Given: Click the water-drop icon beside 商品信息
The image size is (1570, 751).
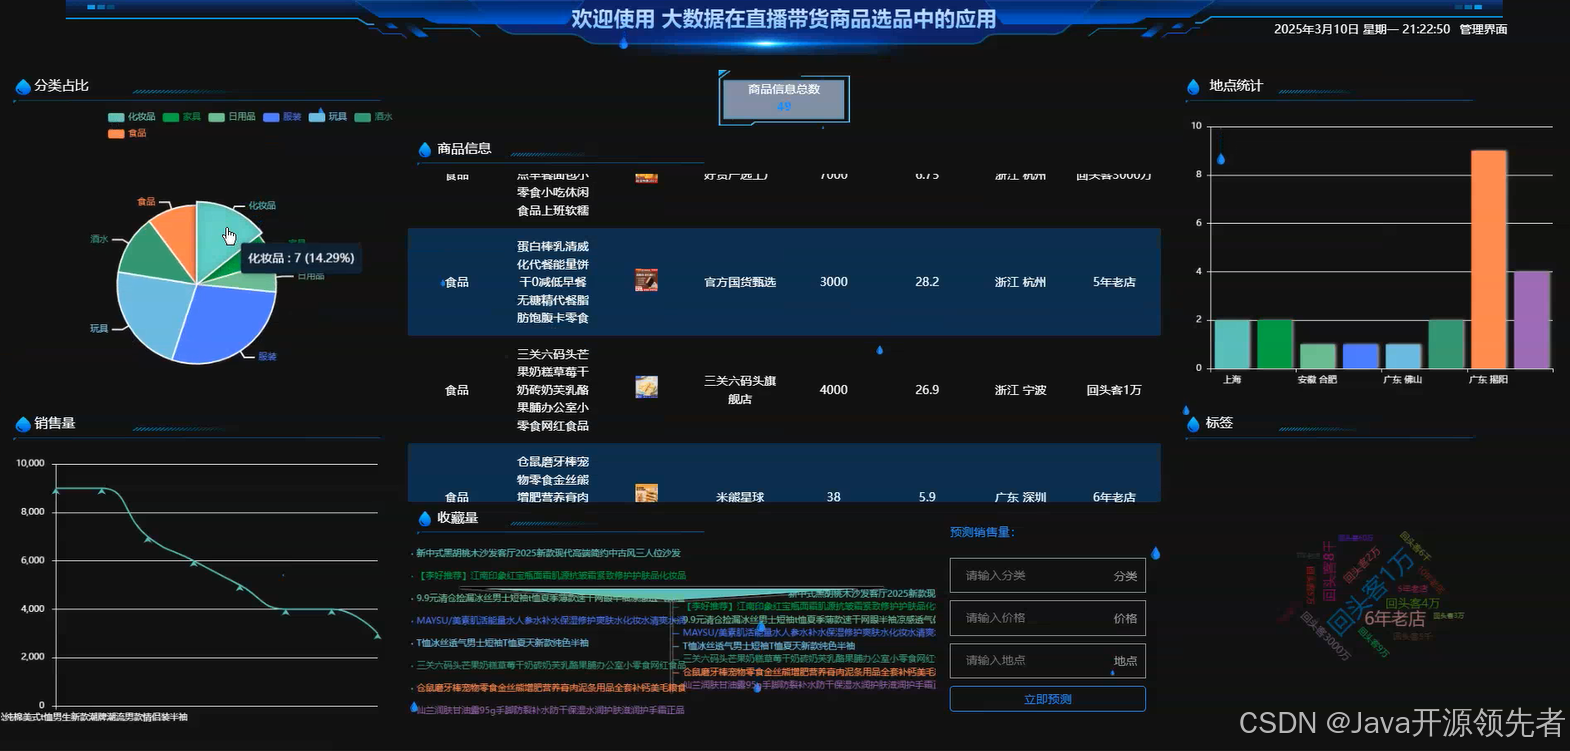Looking at the screenshot, I should click(425, 149).
